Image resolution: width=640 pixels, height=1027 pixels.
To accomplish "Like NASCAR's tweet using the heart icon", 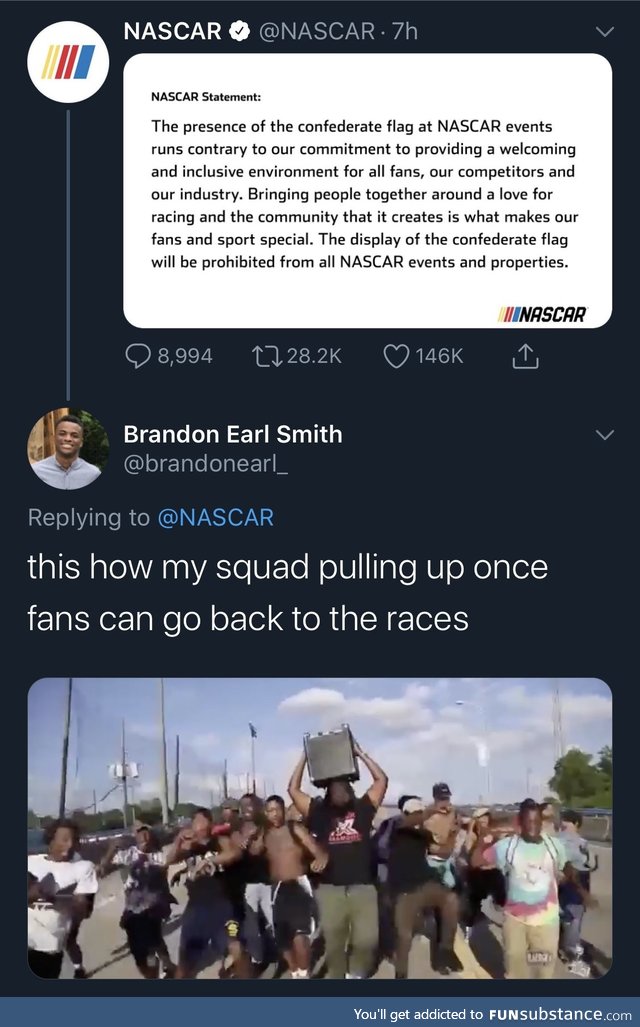I will click(399, 355).
